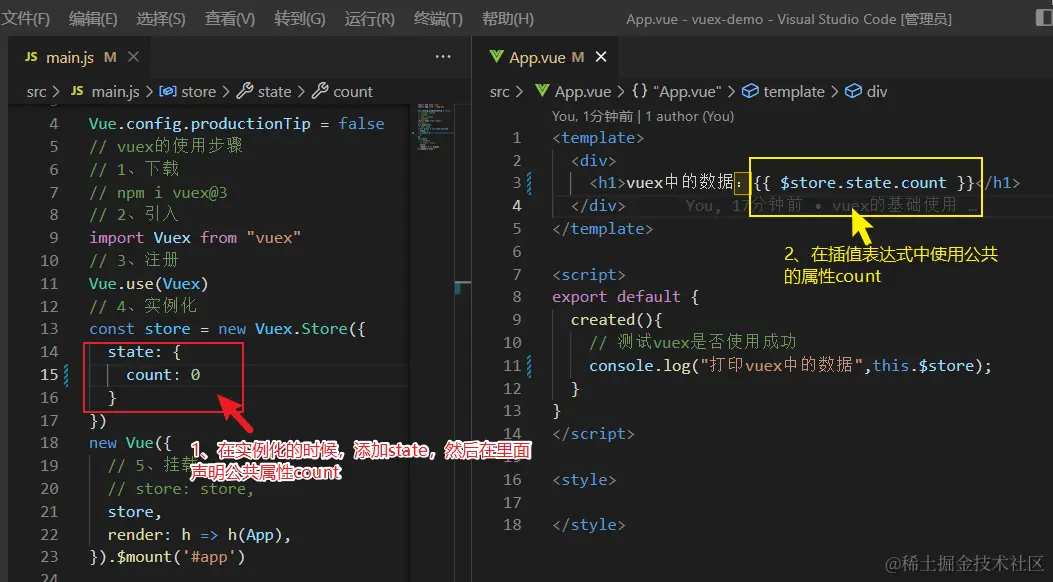Open the 终端(T) menu

pyautogui.click(x=438, y=19)
